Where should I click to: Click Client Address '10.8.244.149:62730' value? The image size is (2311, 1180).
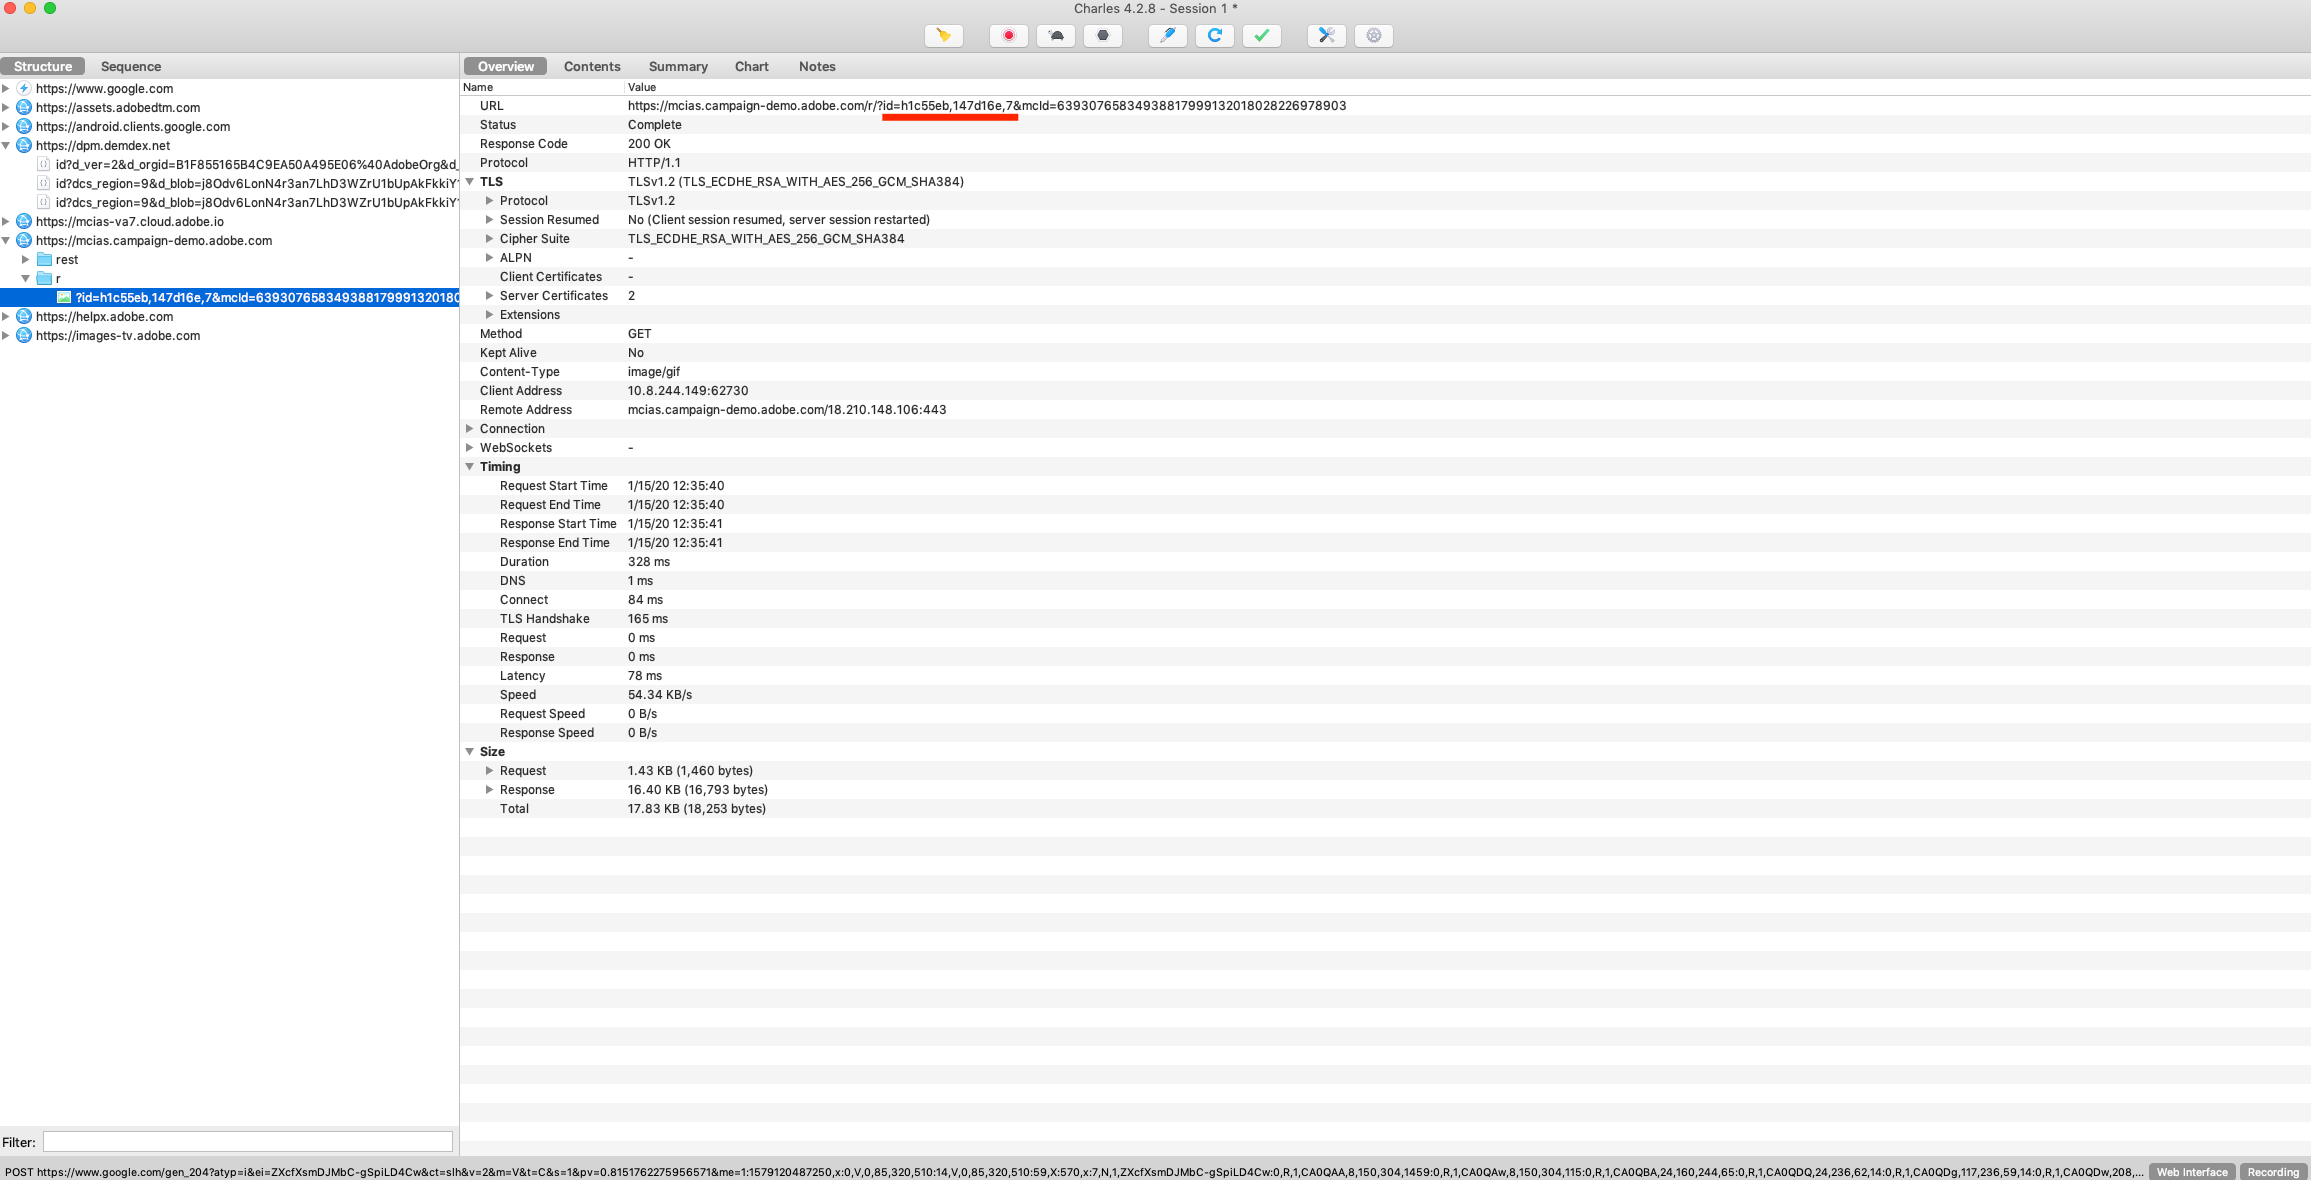coord(688,390)
